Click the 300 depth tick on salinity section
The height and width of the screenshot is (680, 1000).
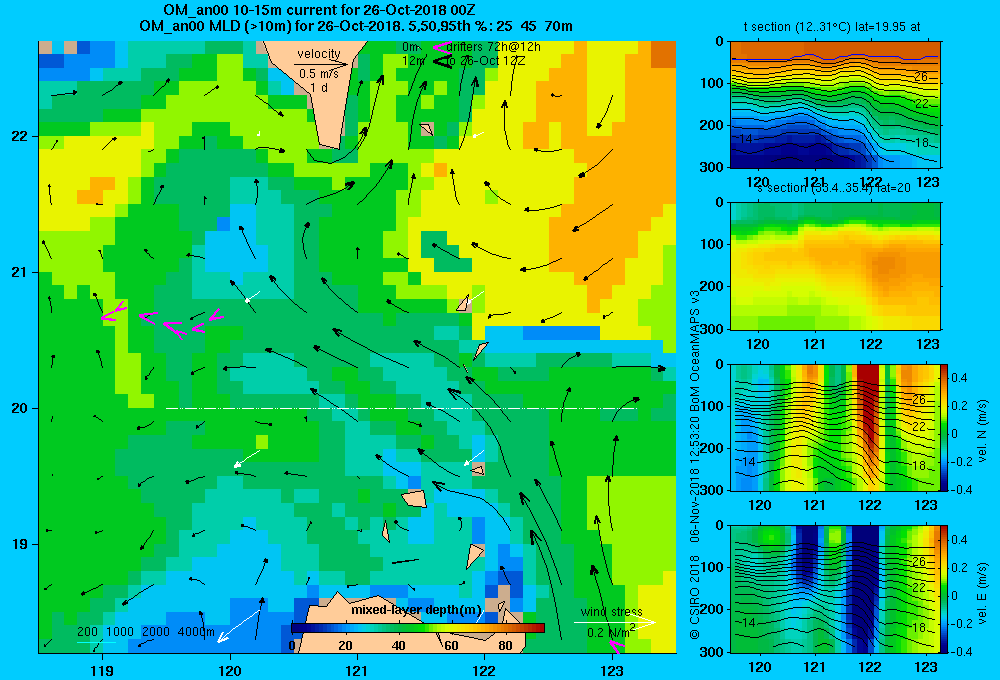click(714, 329)
